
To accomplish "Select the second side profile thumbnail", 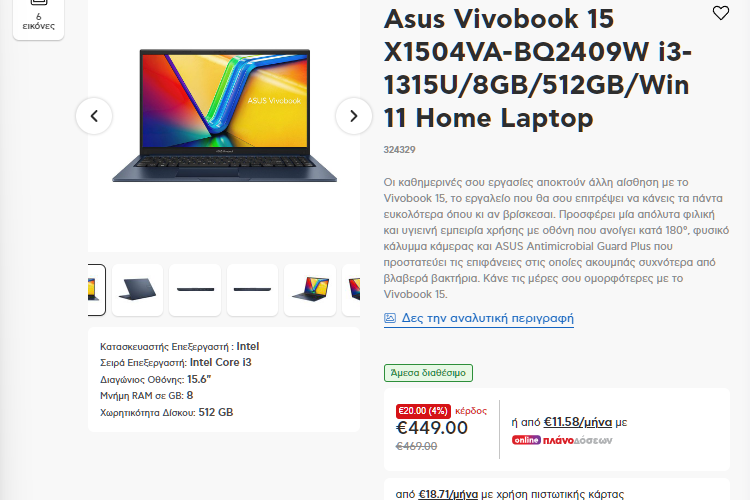I will tap(253, 290).
